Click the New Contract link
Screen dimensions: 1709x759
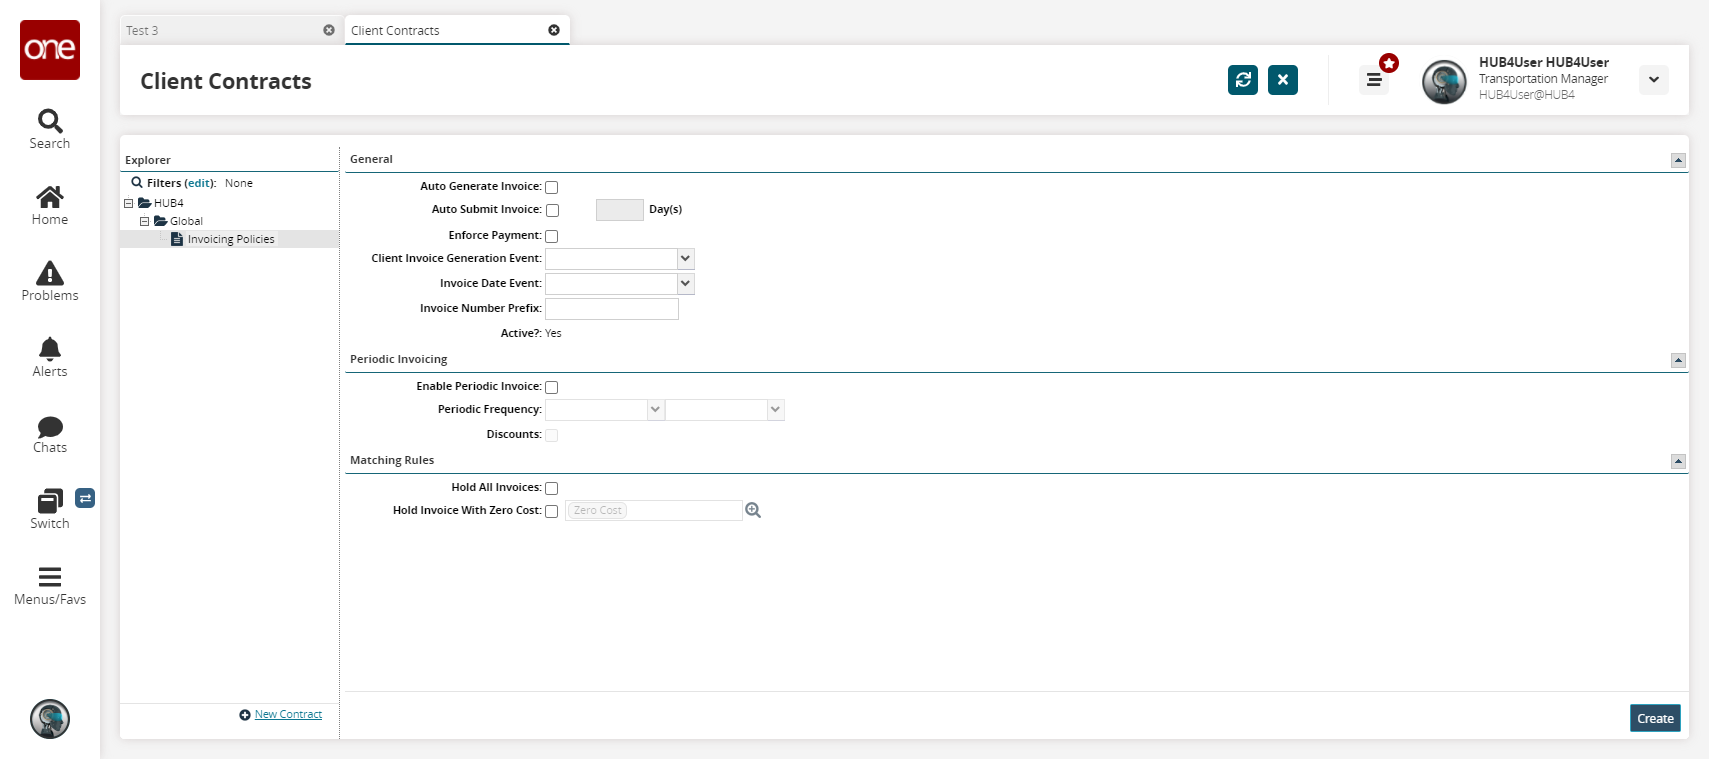pyautogui.click(x=288, y=715)
